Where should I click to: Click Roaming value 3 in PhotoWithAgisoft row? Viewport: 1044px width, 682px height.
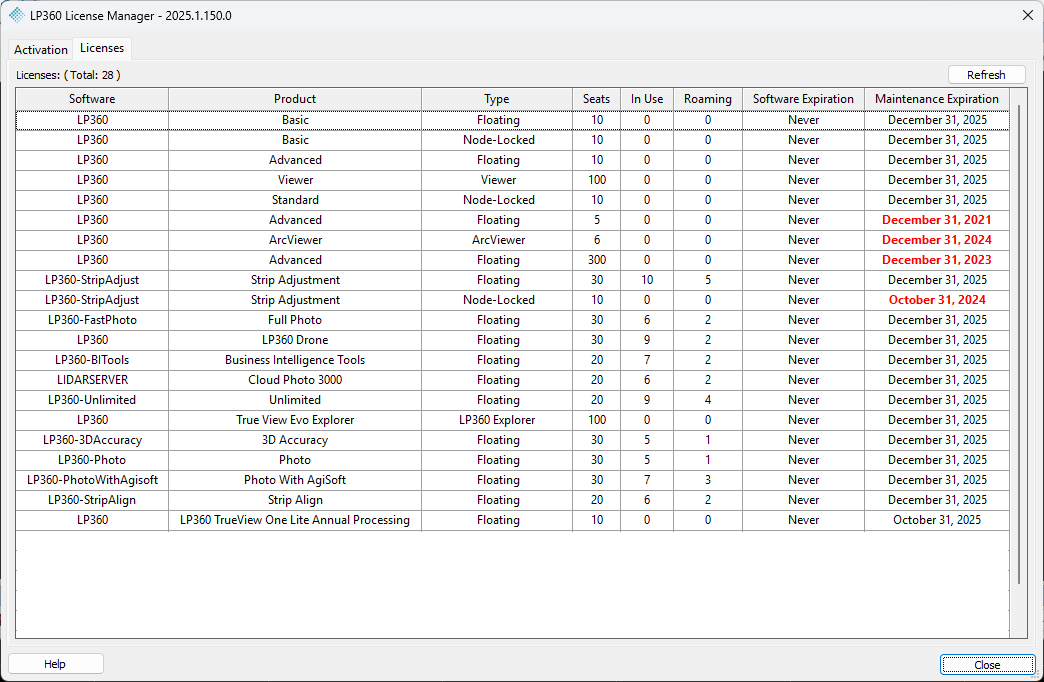(x=708, y=480)
